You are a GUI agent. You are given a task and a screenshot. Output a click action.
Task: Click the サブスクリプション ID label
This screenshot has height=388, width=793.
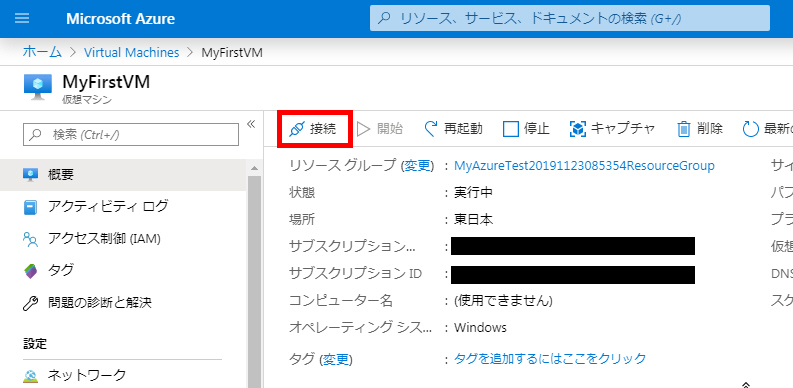355,274
